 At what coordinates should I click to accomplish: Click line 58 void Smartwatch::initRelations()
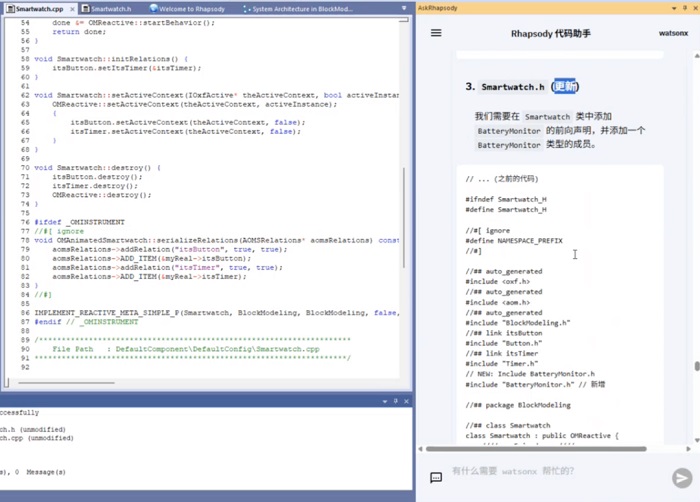click(x=111, y=59)
